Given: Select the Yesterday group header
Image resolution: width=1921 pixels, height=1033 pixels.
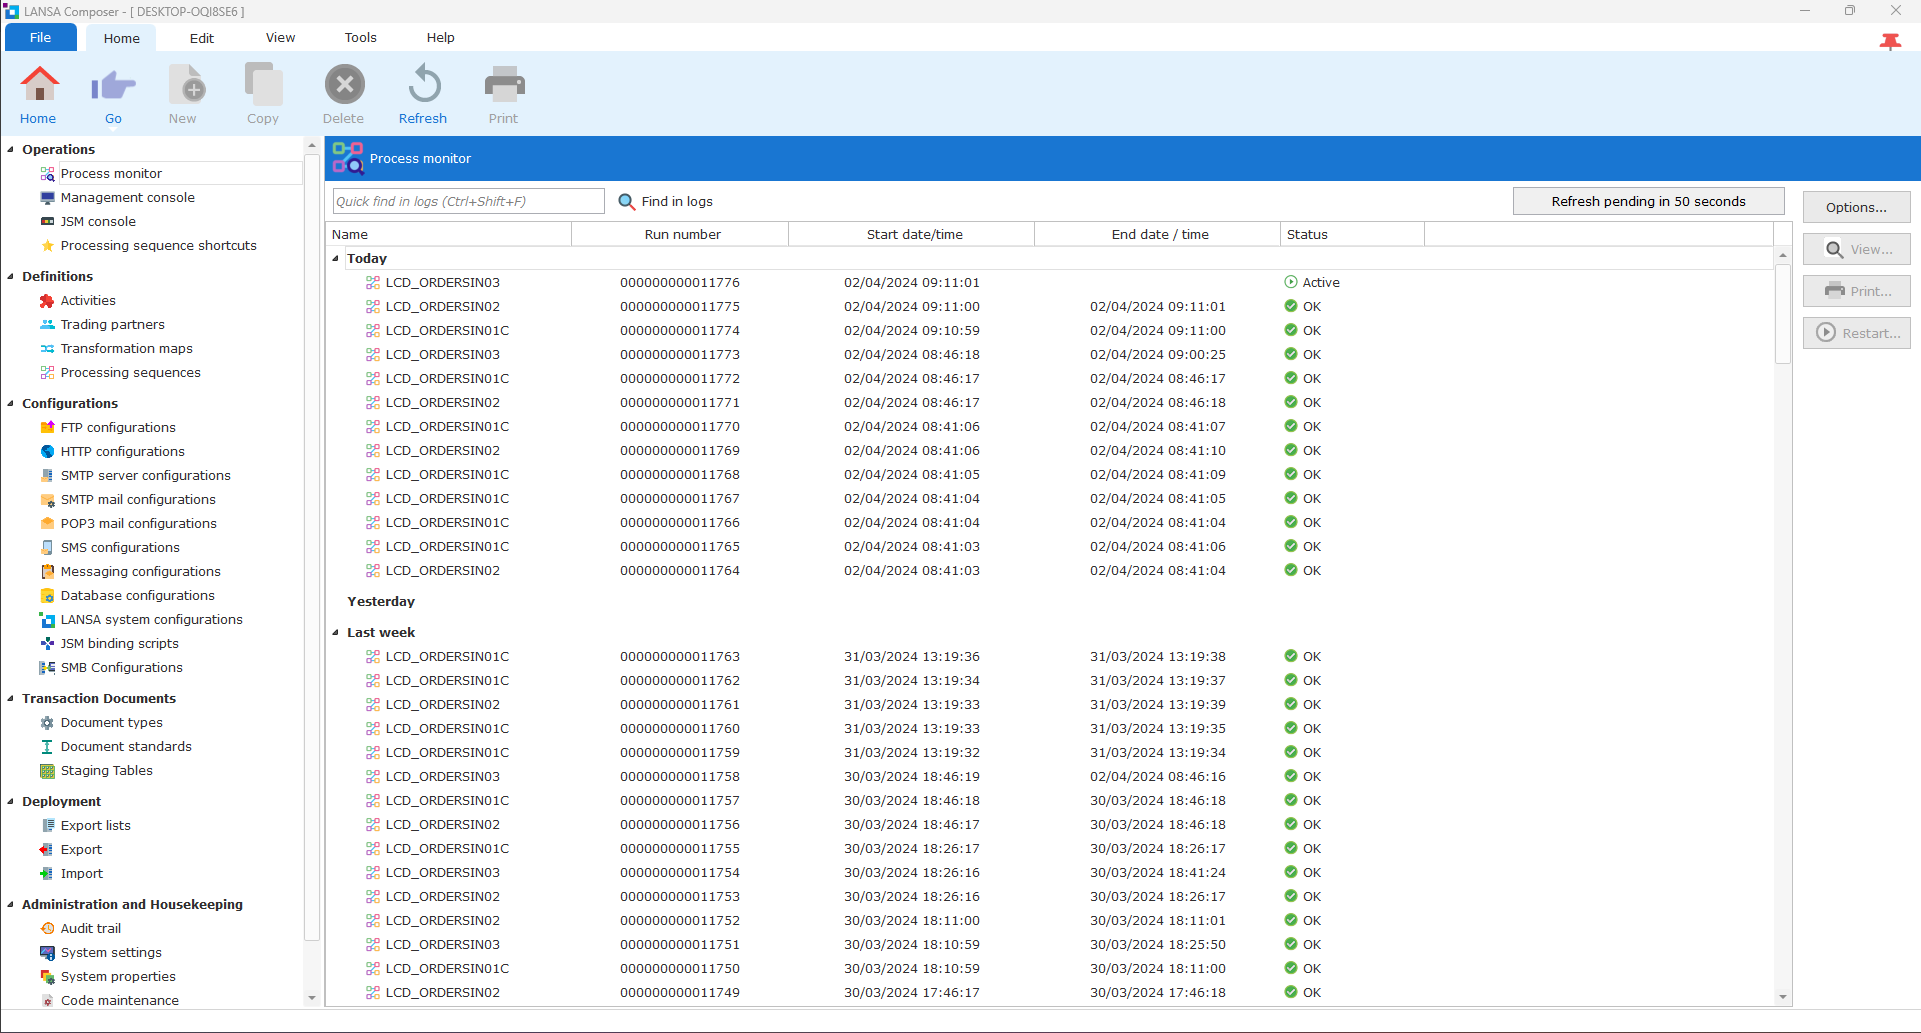Looking at the screenshot, I should click(x=381, y=601).
